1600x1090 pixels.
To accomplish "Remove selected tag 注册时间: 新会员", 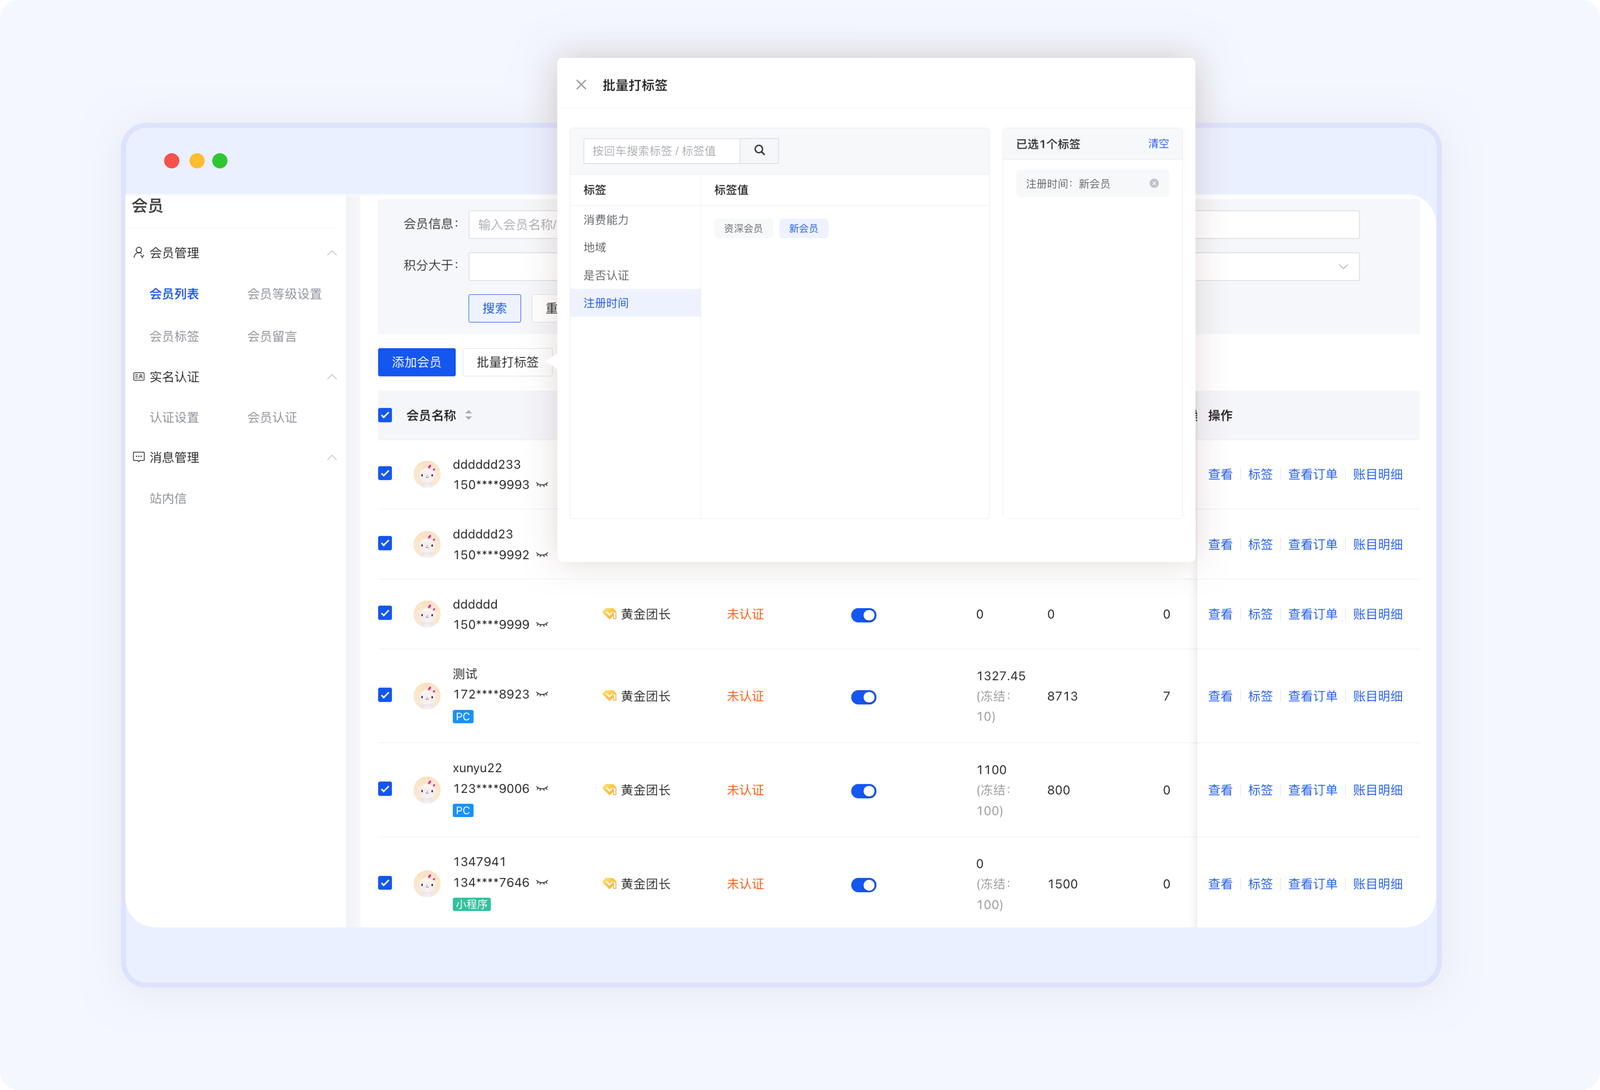I will pyautogui.click(x=1154, y=184).
